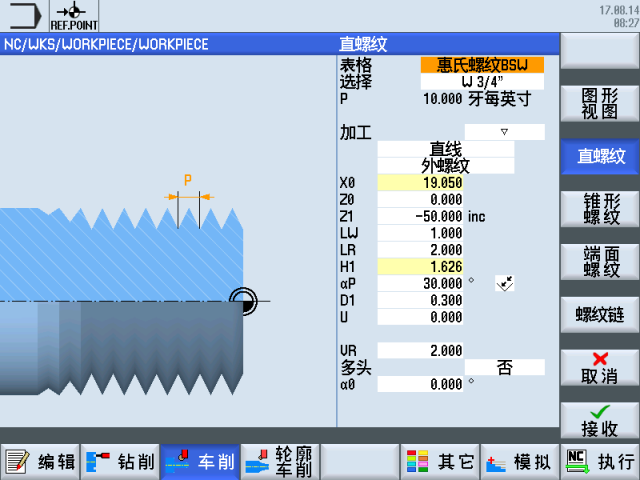Toggle the 多头 multi-start field showing 否
Image resolution: width=640 pixels, height=480 pixels.
point(504,367)
